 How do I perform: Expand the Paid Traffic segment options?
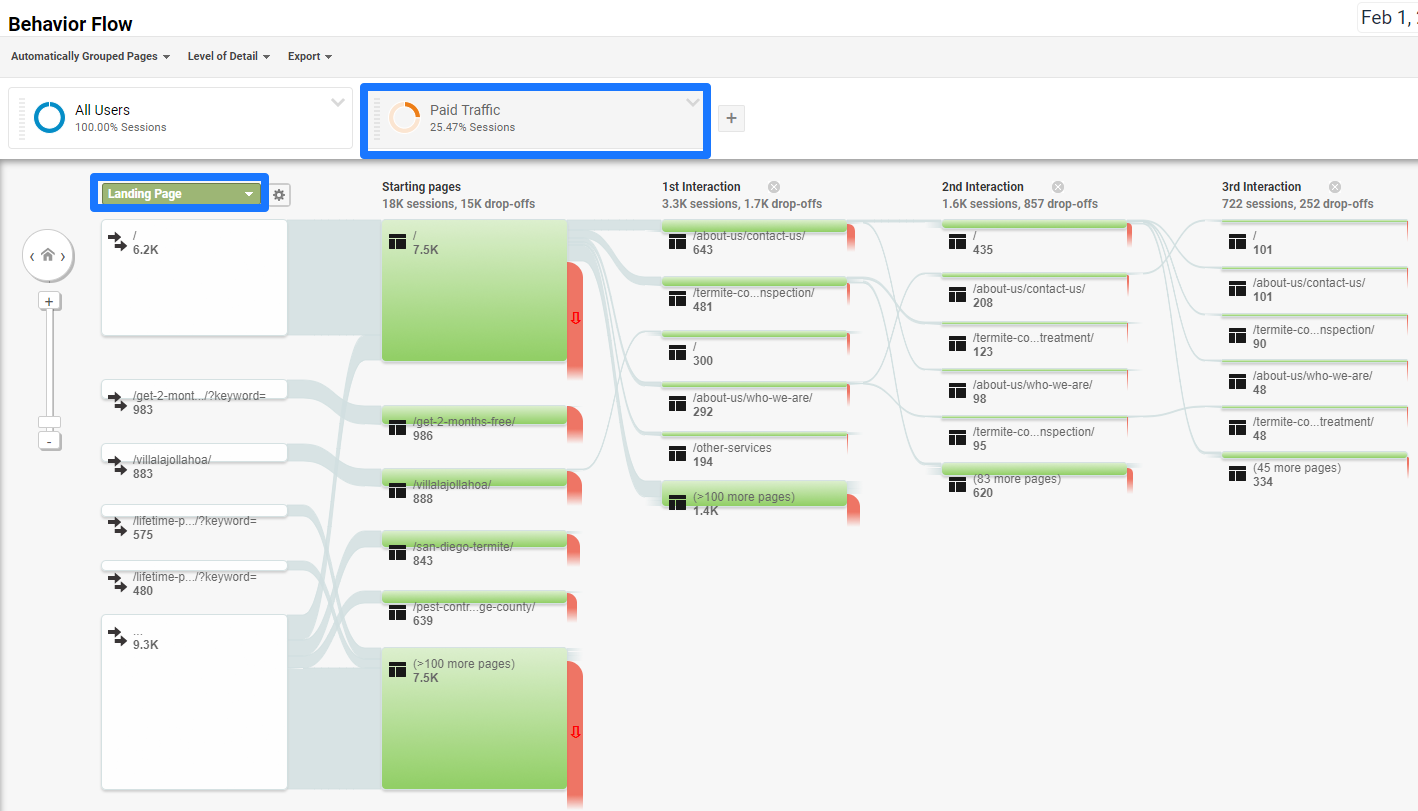click(692, 103)
